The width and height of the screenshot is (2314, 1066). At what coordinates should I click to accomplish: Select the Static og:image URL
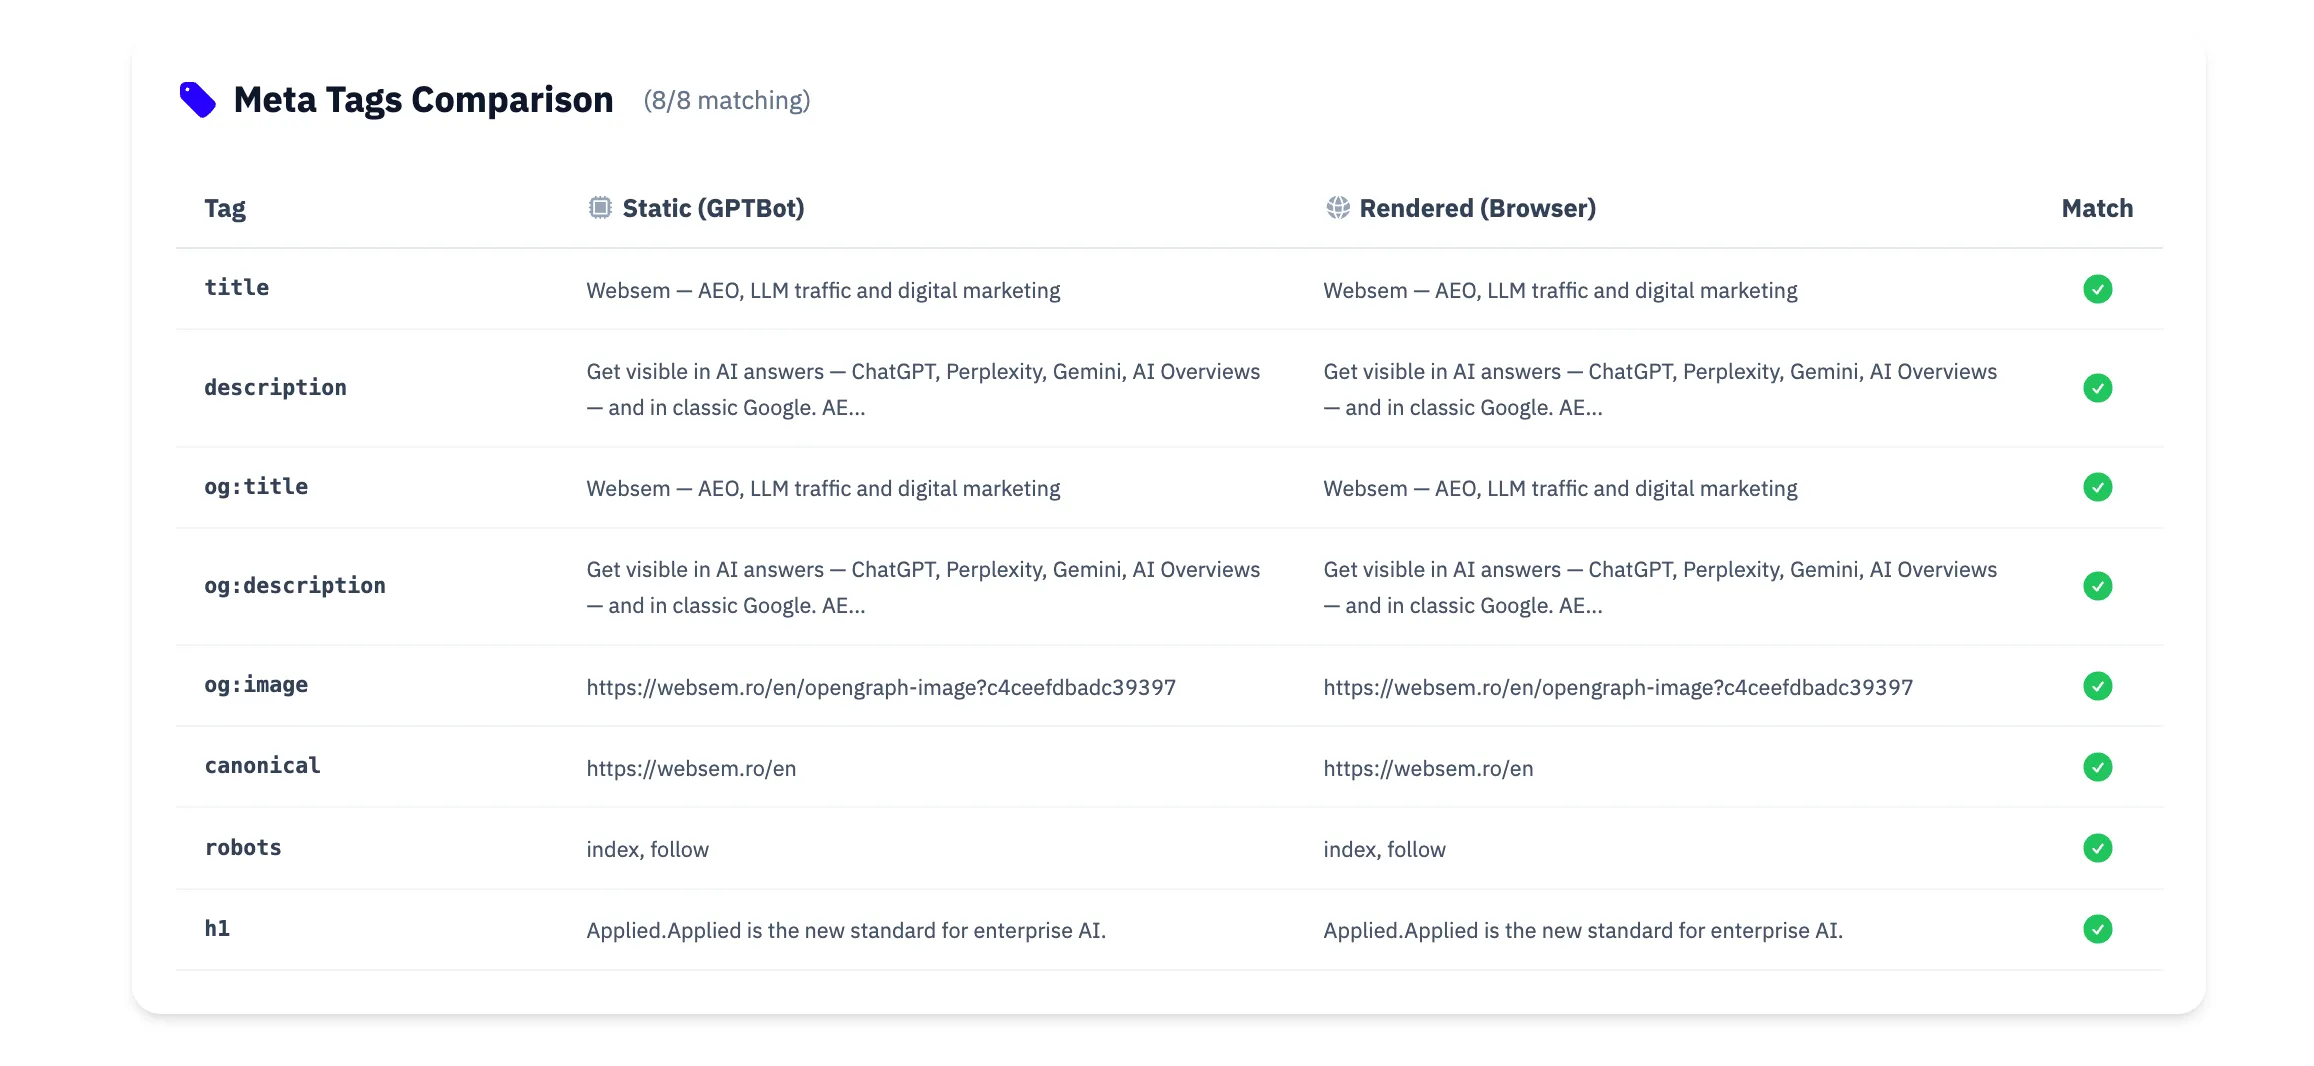pyautogui.click(x=881, y=688)
